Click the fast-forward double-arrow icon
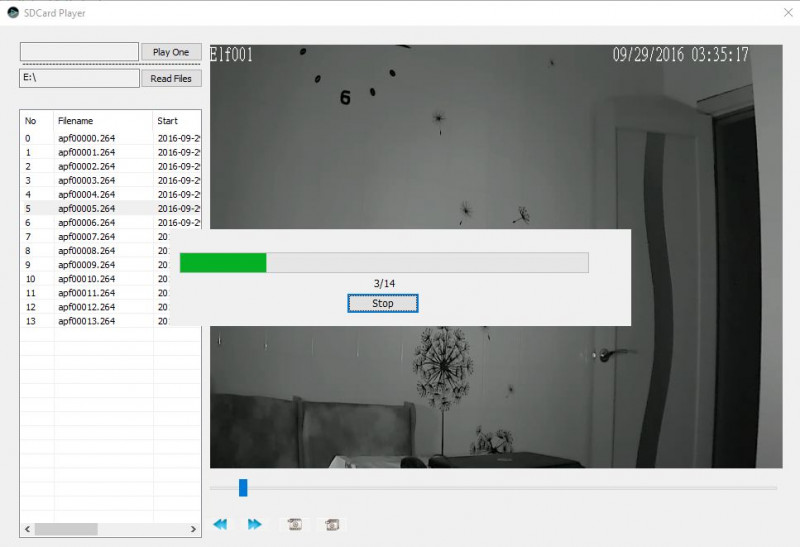800x547 pixels. click(x=254, y=524)
